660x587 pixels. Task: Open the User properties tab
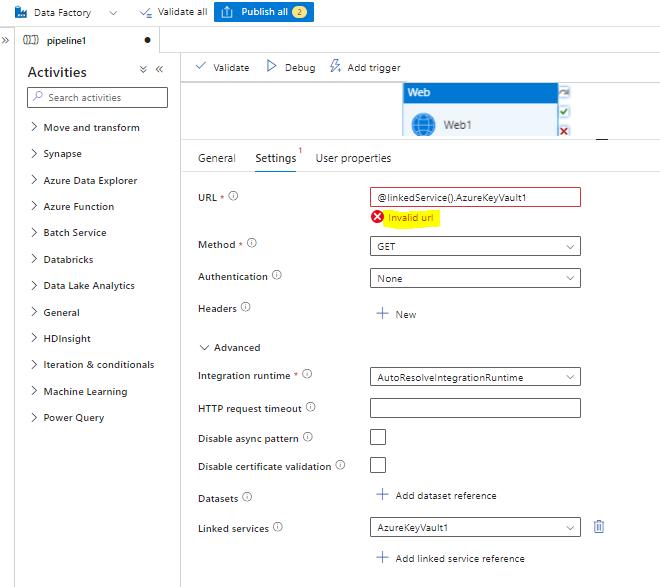(353, 158)
